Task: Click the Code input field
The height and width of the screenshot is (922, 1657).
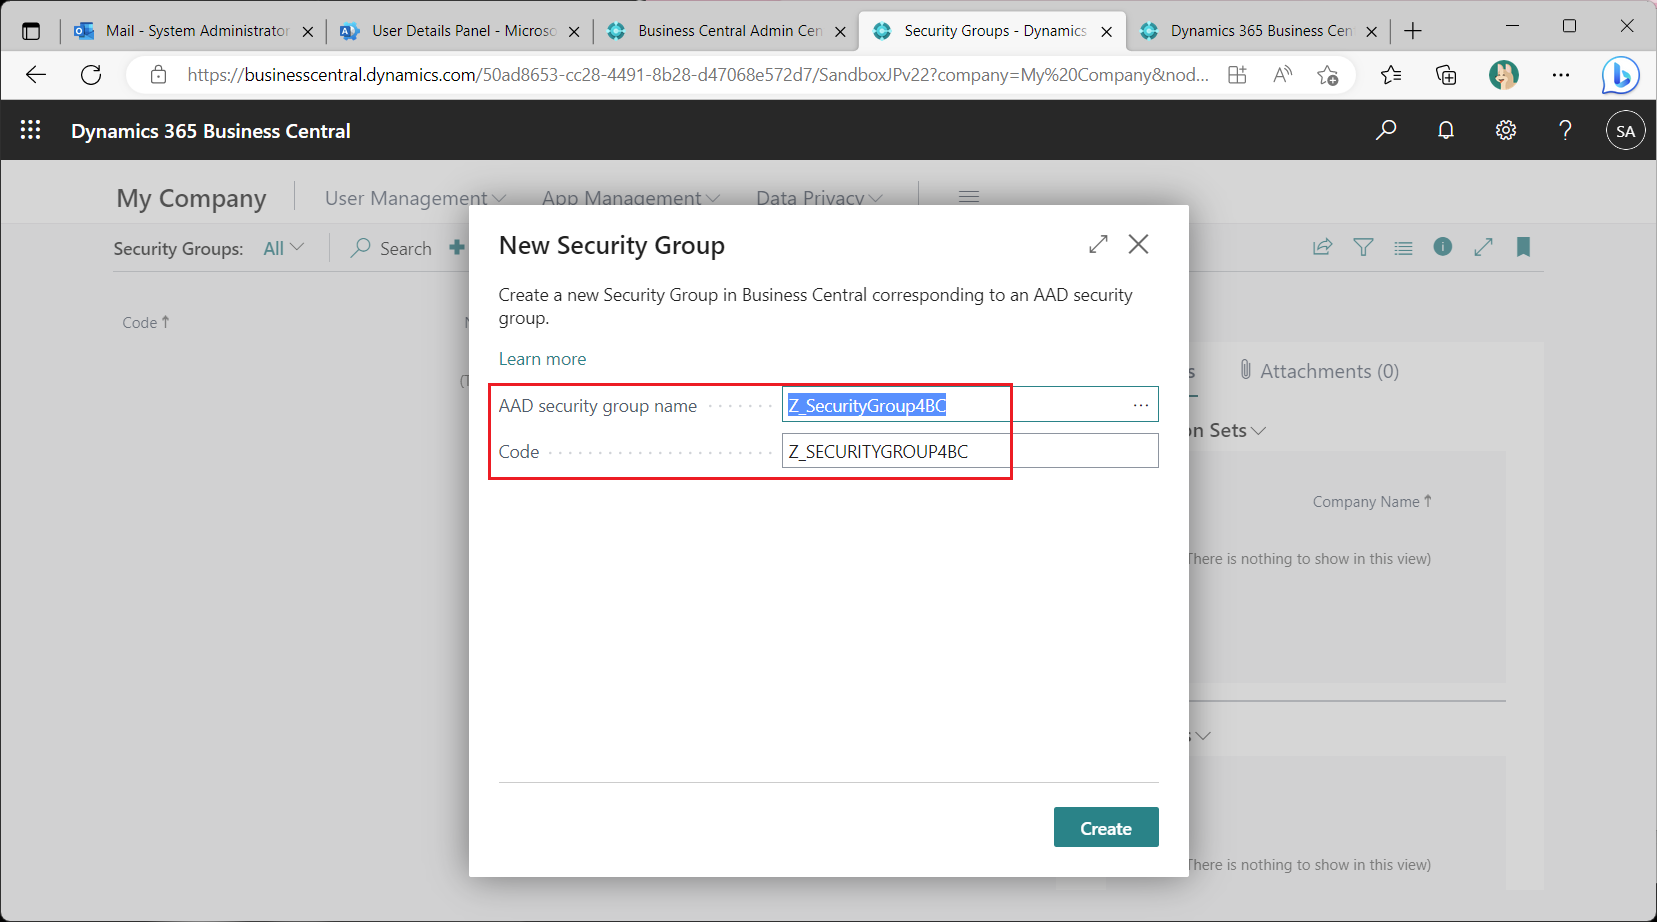Action: (x=970, y=451)
